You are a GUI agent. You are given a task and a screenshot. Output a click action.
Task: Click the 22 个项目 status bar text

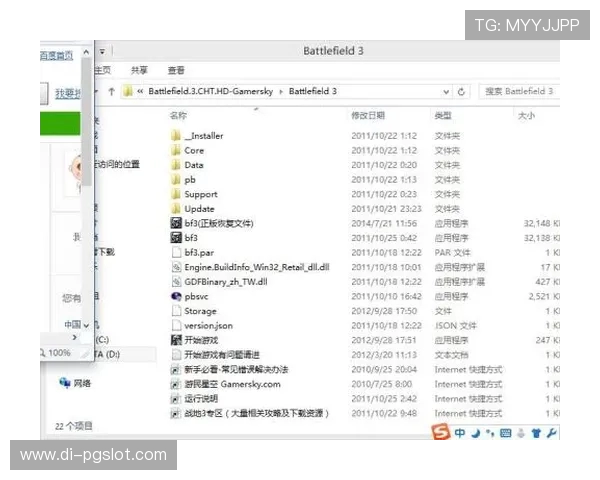point(73,426)
